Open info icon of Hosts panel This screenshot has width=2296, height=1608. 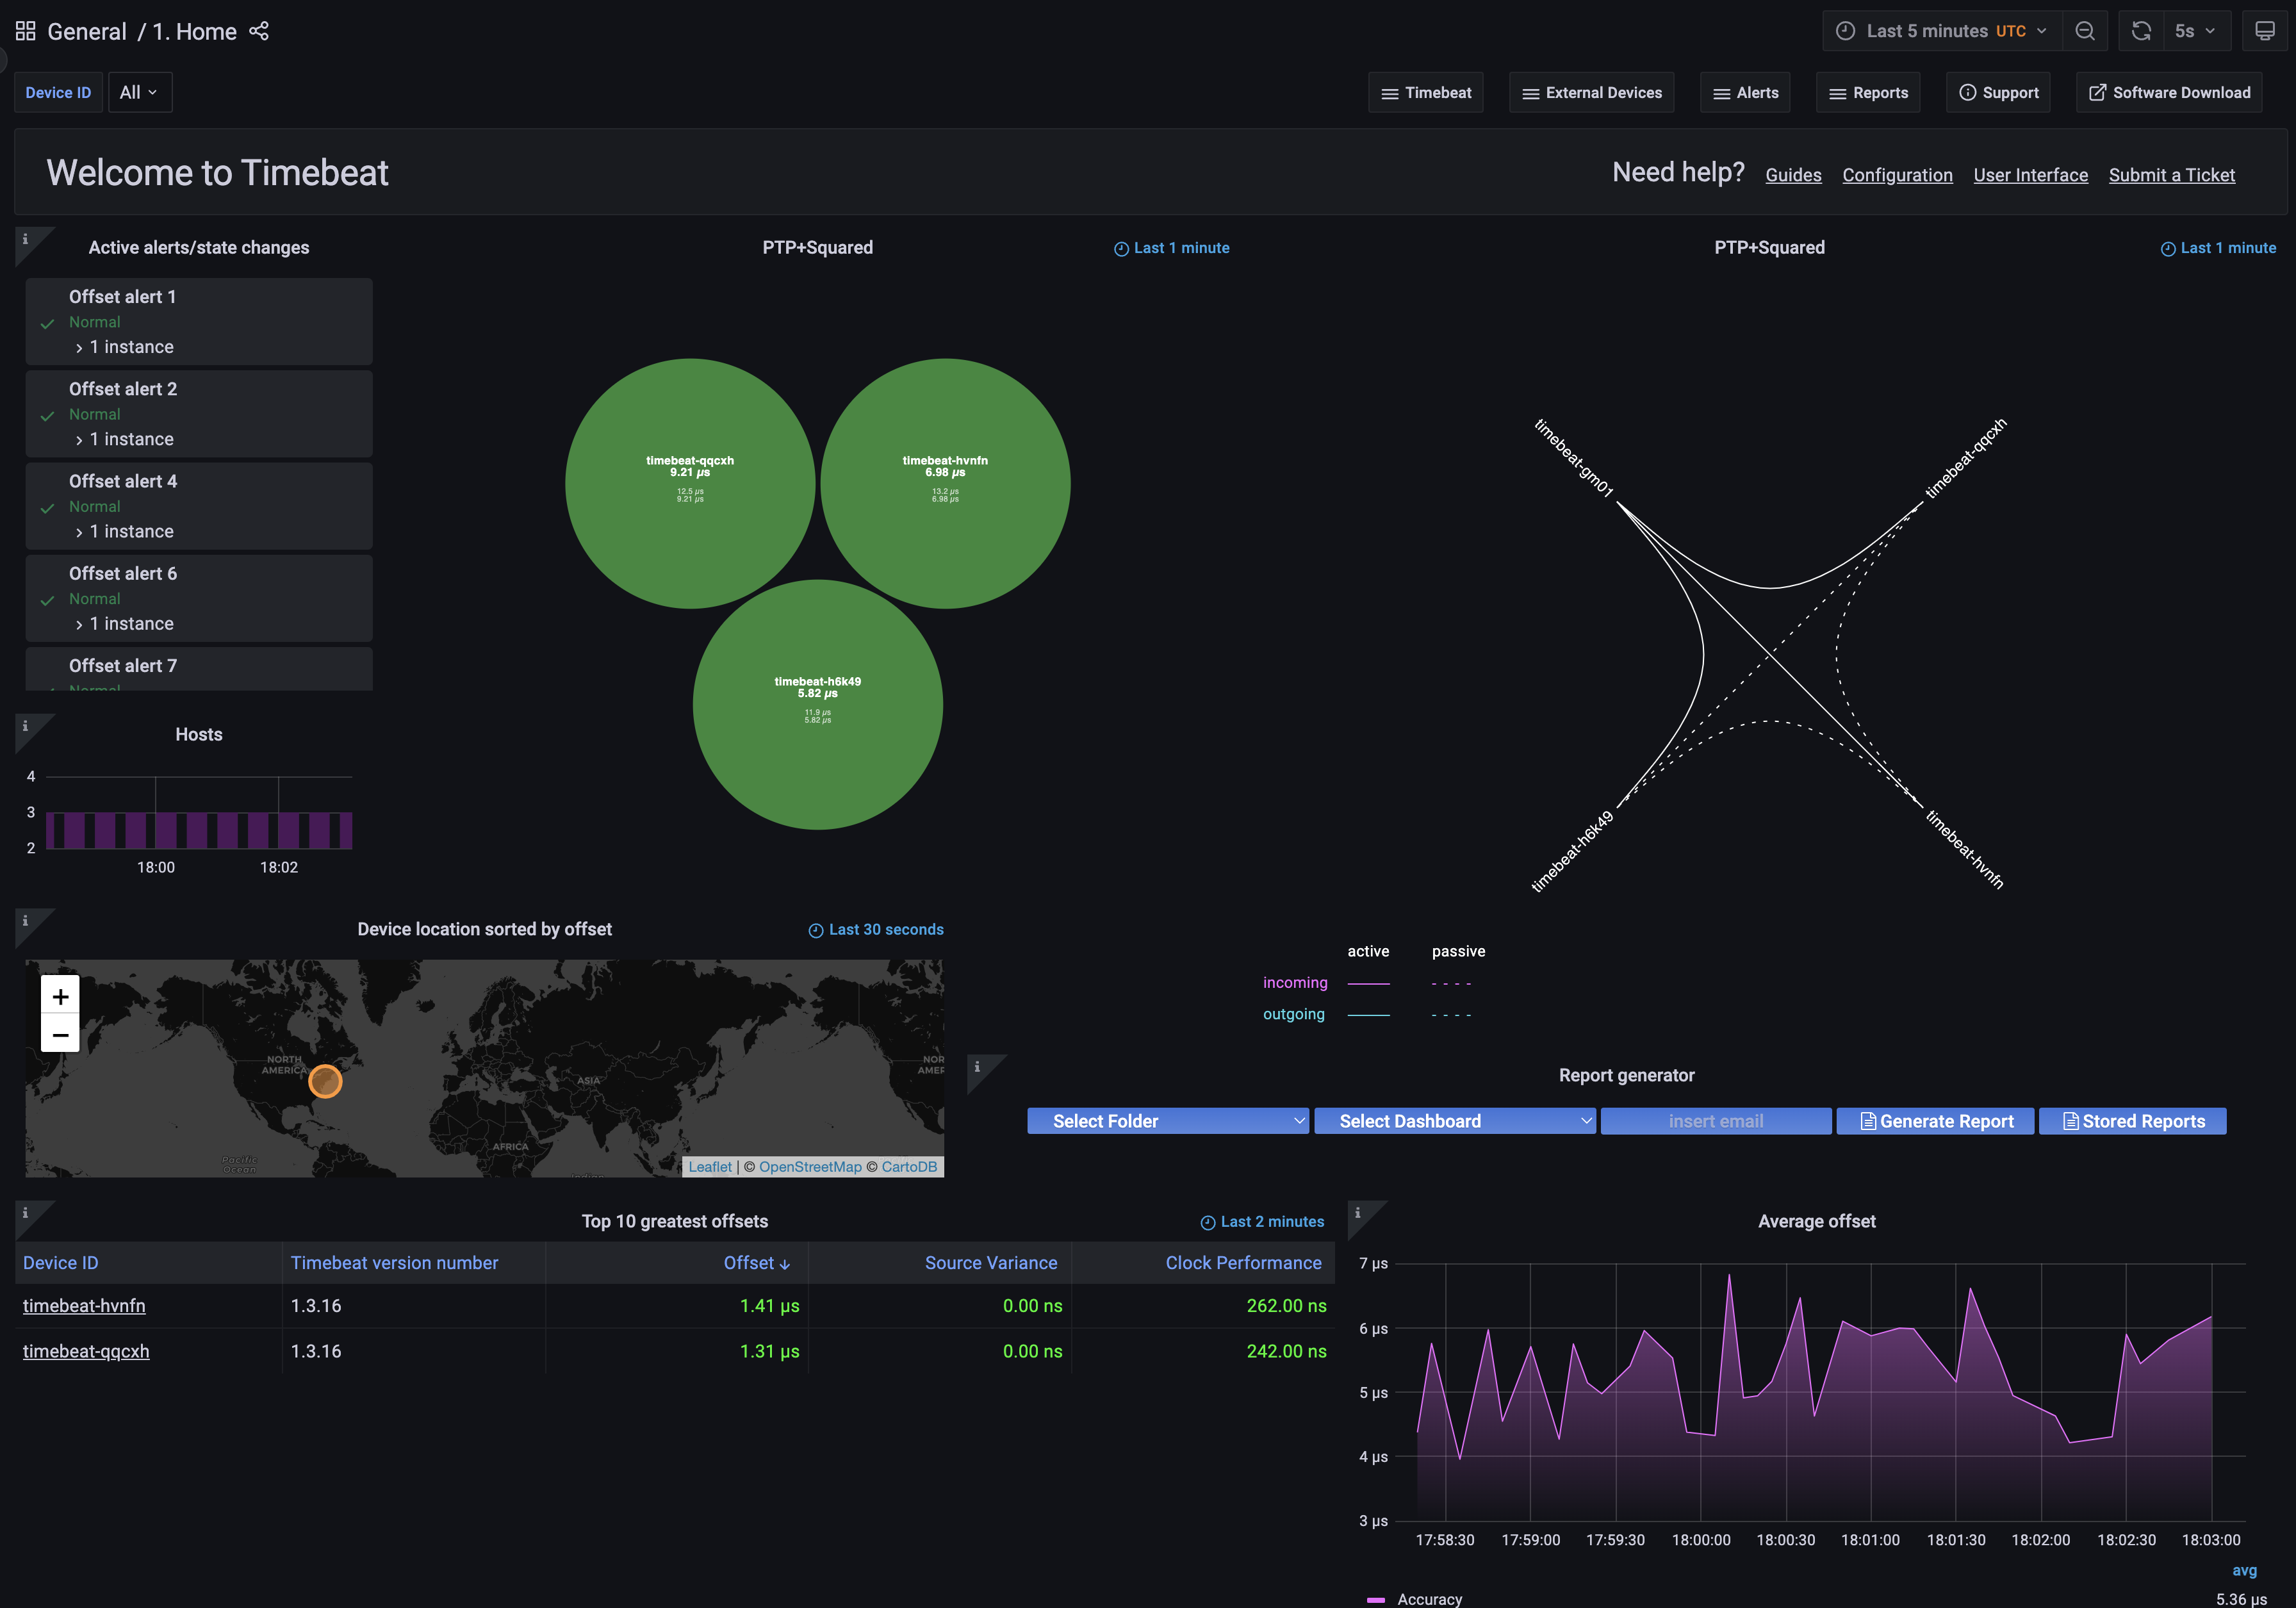tap(25, 726)
